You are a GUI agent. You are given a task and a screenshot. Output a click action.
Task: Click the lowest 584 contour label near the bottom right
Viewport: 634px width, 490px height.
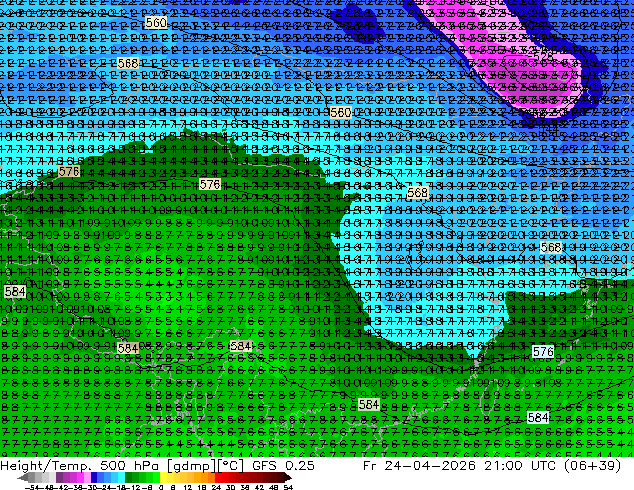click(538, 418)
